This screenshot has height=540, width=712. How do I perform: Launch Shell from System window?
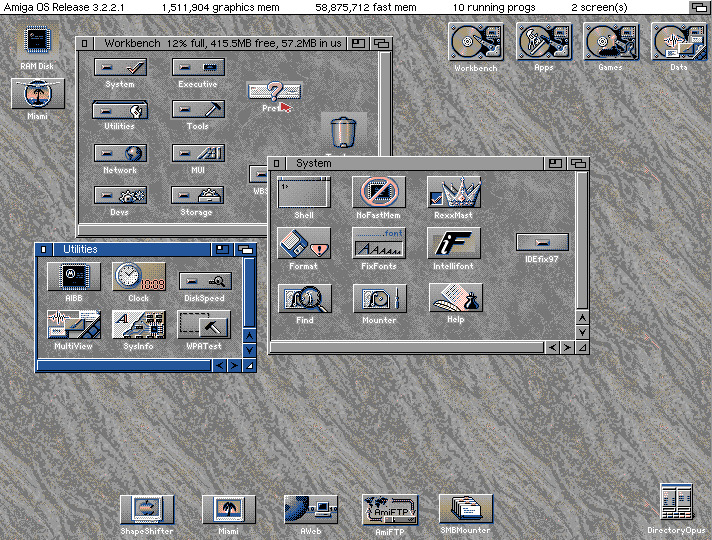coord(304,192)
